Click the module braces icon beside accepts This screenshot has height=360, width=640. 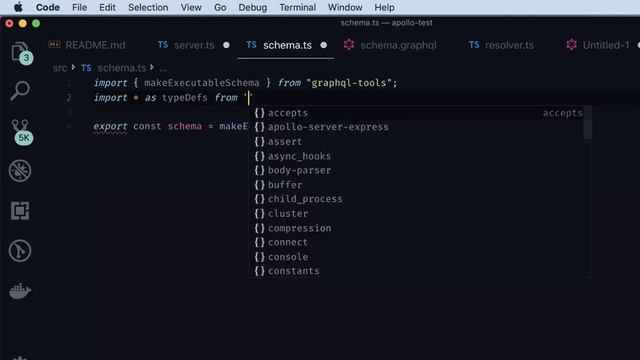coord(260,113)
